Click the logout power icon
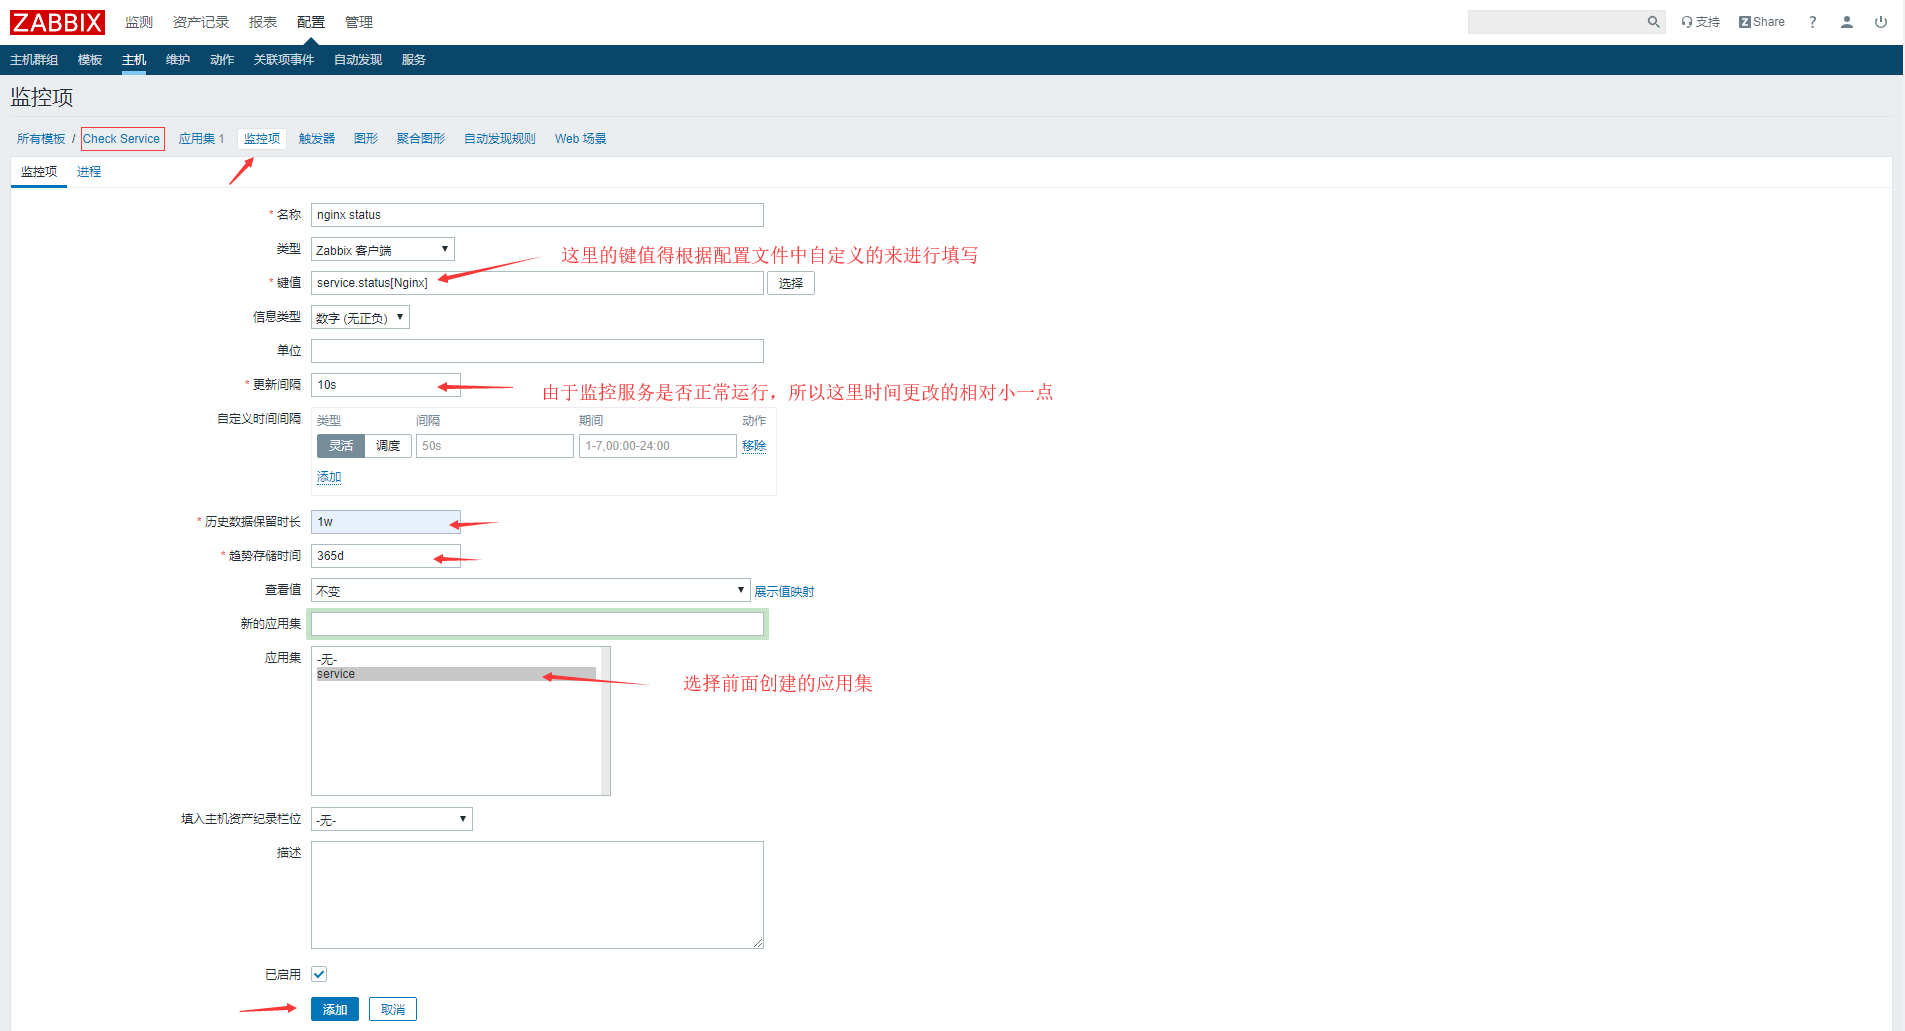 click(x=1880, y=22)
